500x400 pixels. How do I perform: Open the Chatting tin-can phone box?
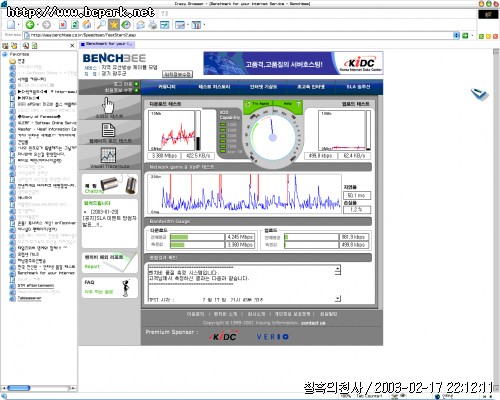[x=110, y=185]
